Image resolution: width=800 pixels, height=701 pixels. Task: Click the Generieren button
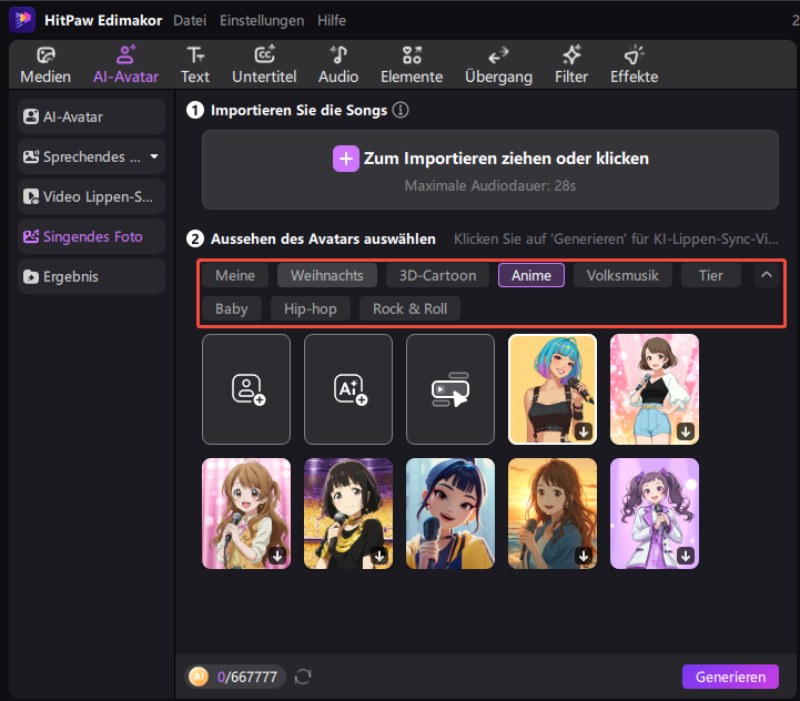pos(730,677)
